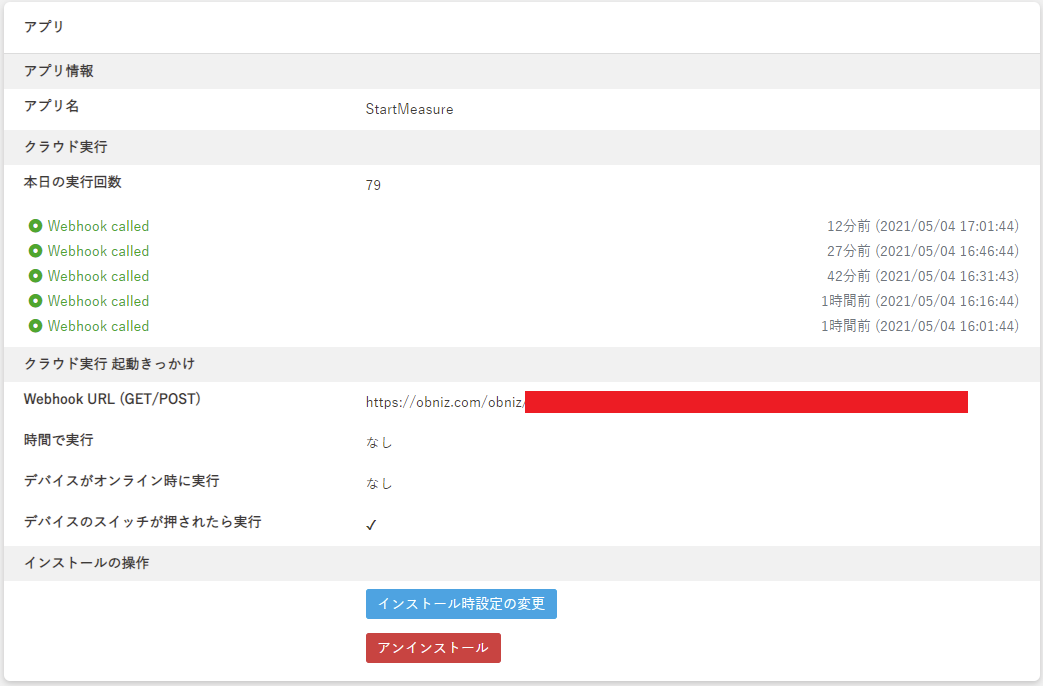This screenshot has height=686, width=1043.
Task: Click the StartMeasure app name value
Action: [409, 110]
